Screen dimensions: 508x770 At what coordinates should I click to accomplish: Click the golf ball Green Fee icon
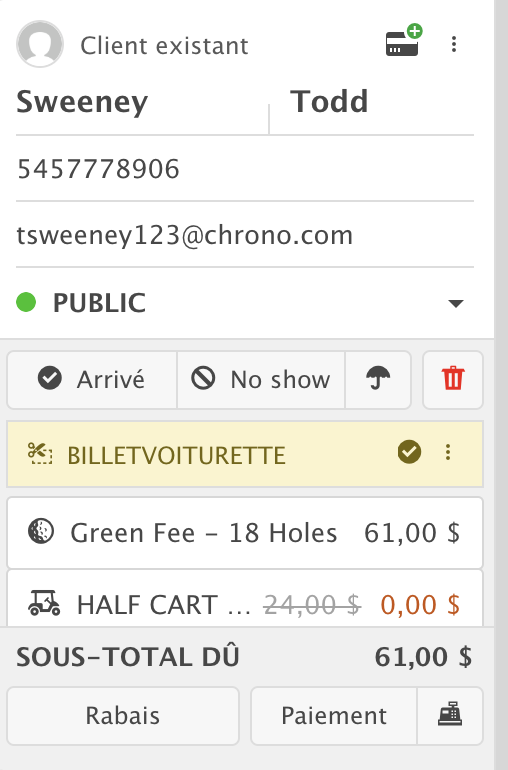[41, 532]
